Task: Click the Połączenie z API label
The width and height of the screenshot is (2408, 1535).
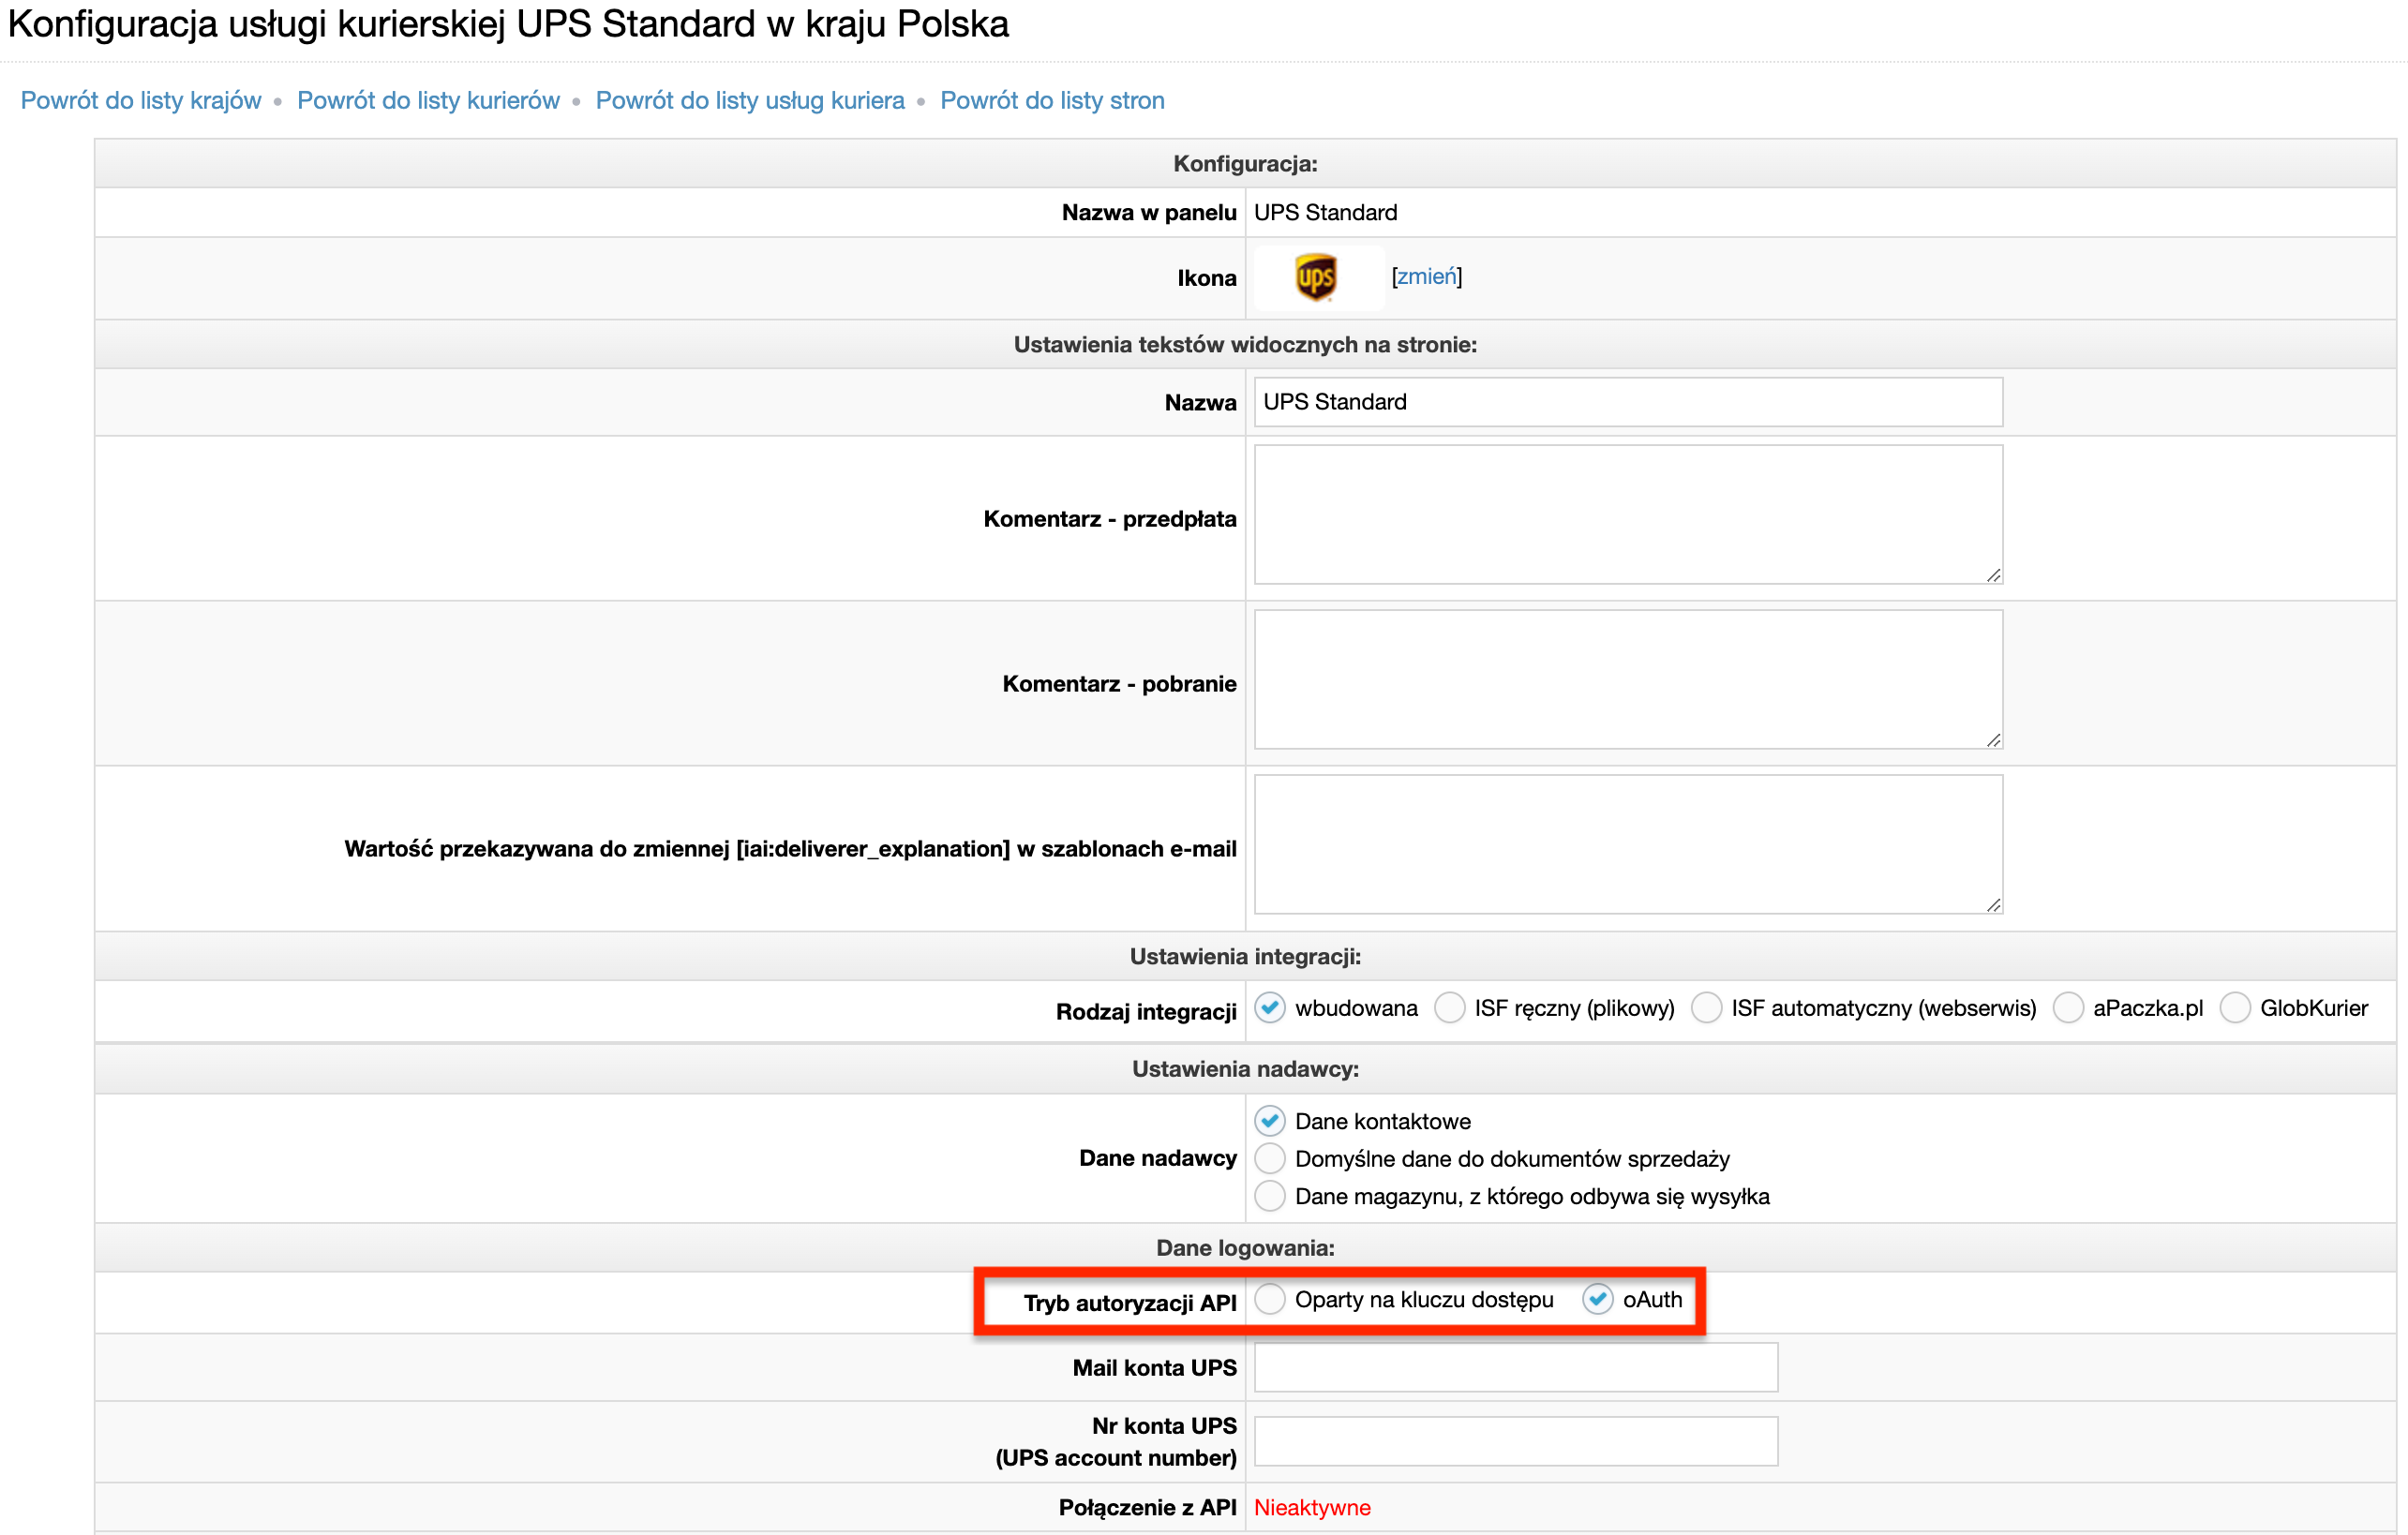Action: pos(1147,1507)
